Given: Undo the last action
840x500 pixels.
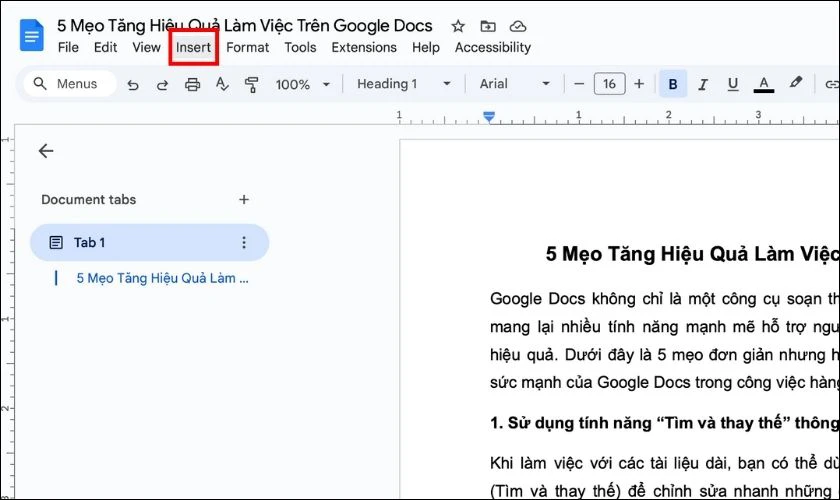Looking at the screenshot, I should coord(133,84).
